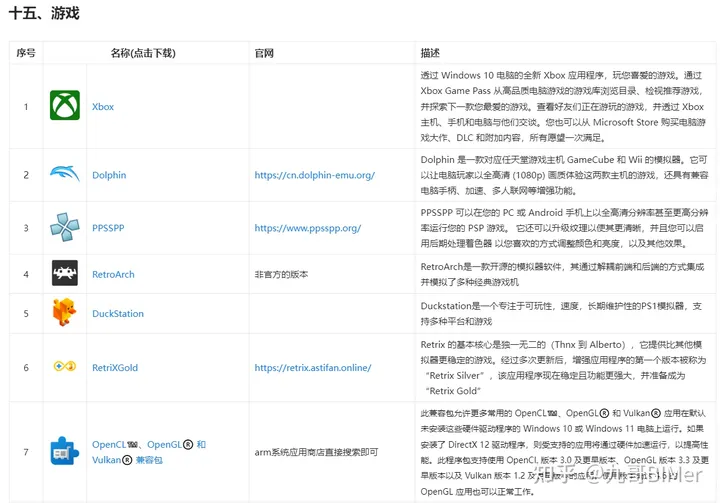Click row number 2 in the Dolphin row
This screenshot has height=503, width=720.
[26, 175]
